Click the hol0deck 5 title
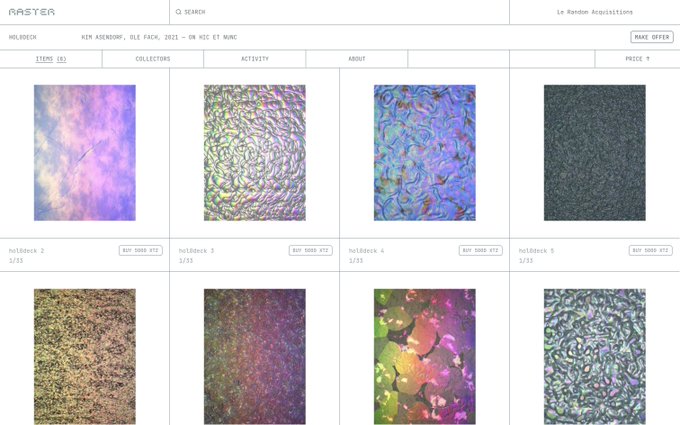The image size is (680, 425). [536, 251]
